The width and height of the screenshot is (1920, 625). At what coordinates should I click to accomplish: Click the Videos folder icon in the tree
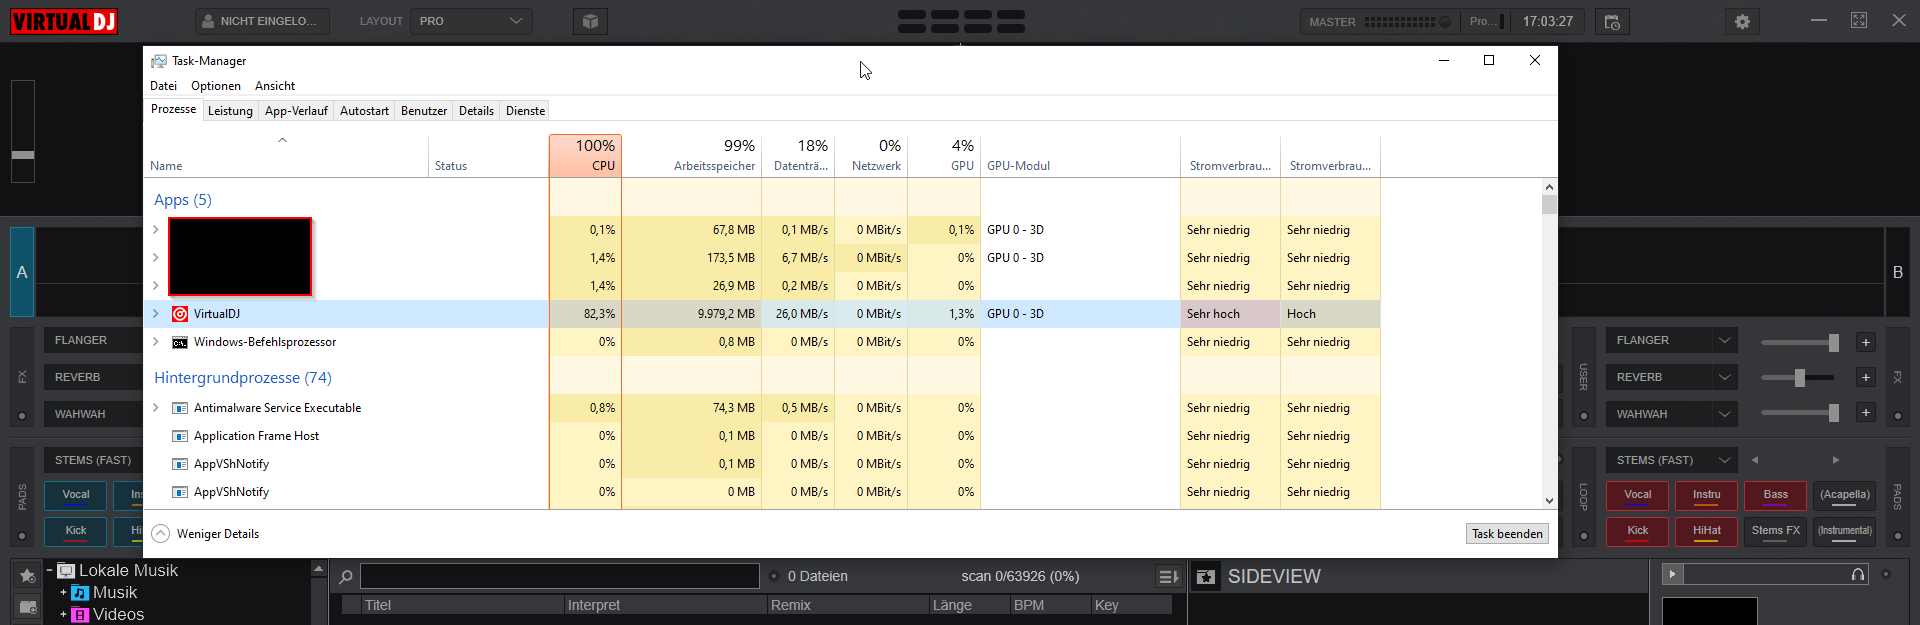(80, 615)
